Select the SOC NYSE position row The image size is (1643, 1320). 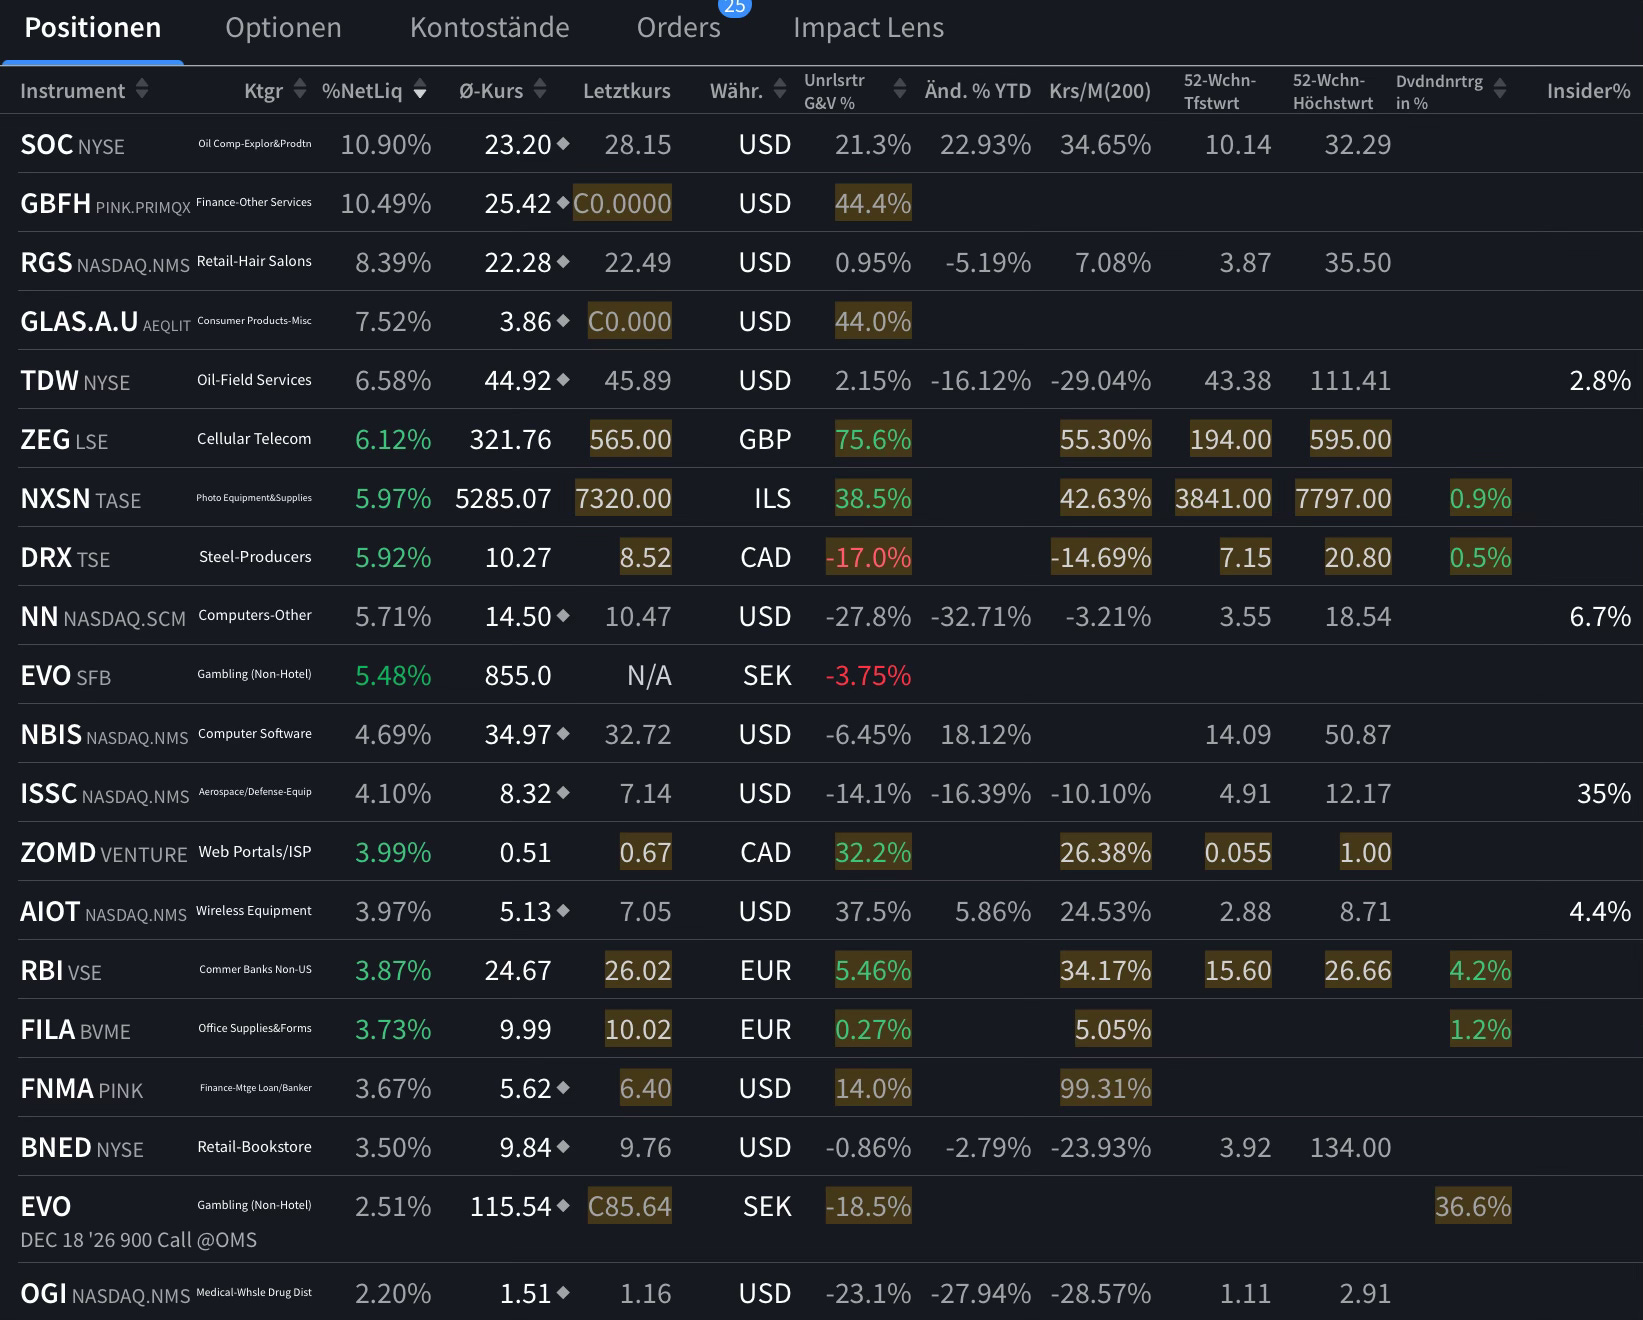[x=821, y=144]
